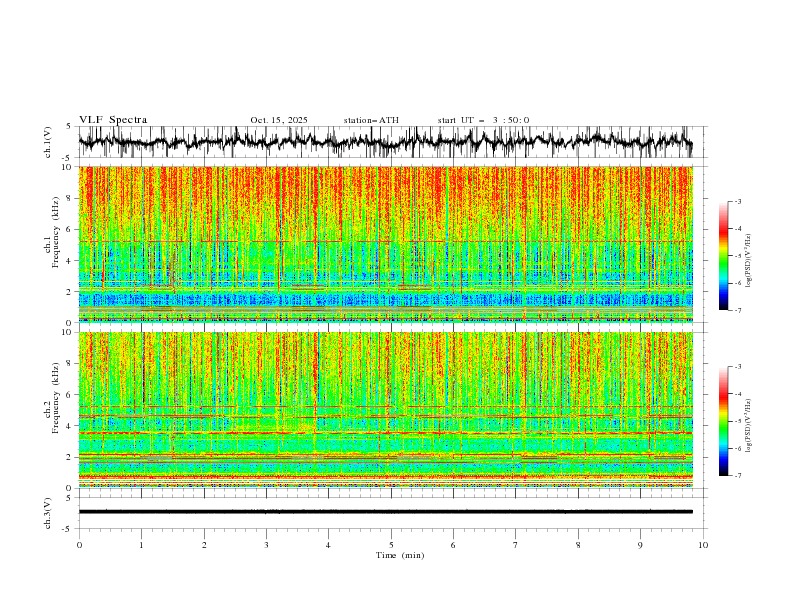Click inside the ch.2 spectrogram panel
This screenshot has height=612, width=792.
pos(385,410)
